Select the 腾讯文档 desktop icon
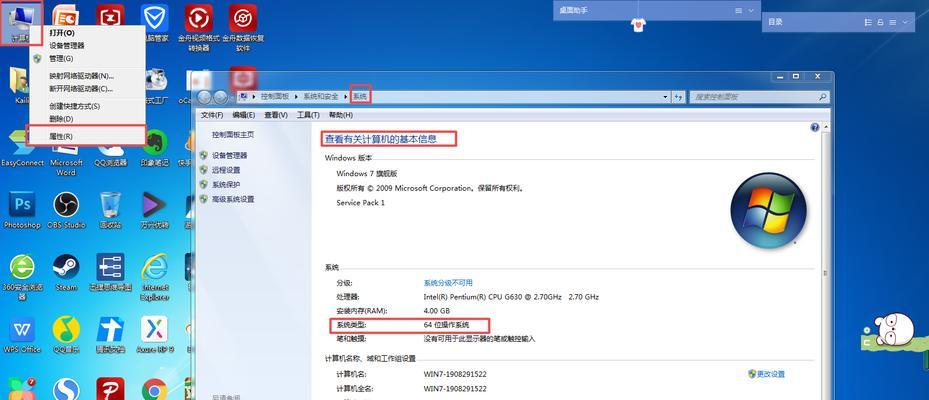Viewport: 929px width, 400px height. point(110,334)
